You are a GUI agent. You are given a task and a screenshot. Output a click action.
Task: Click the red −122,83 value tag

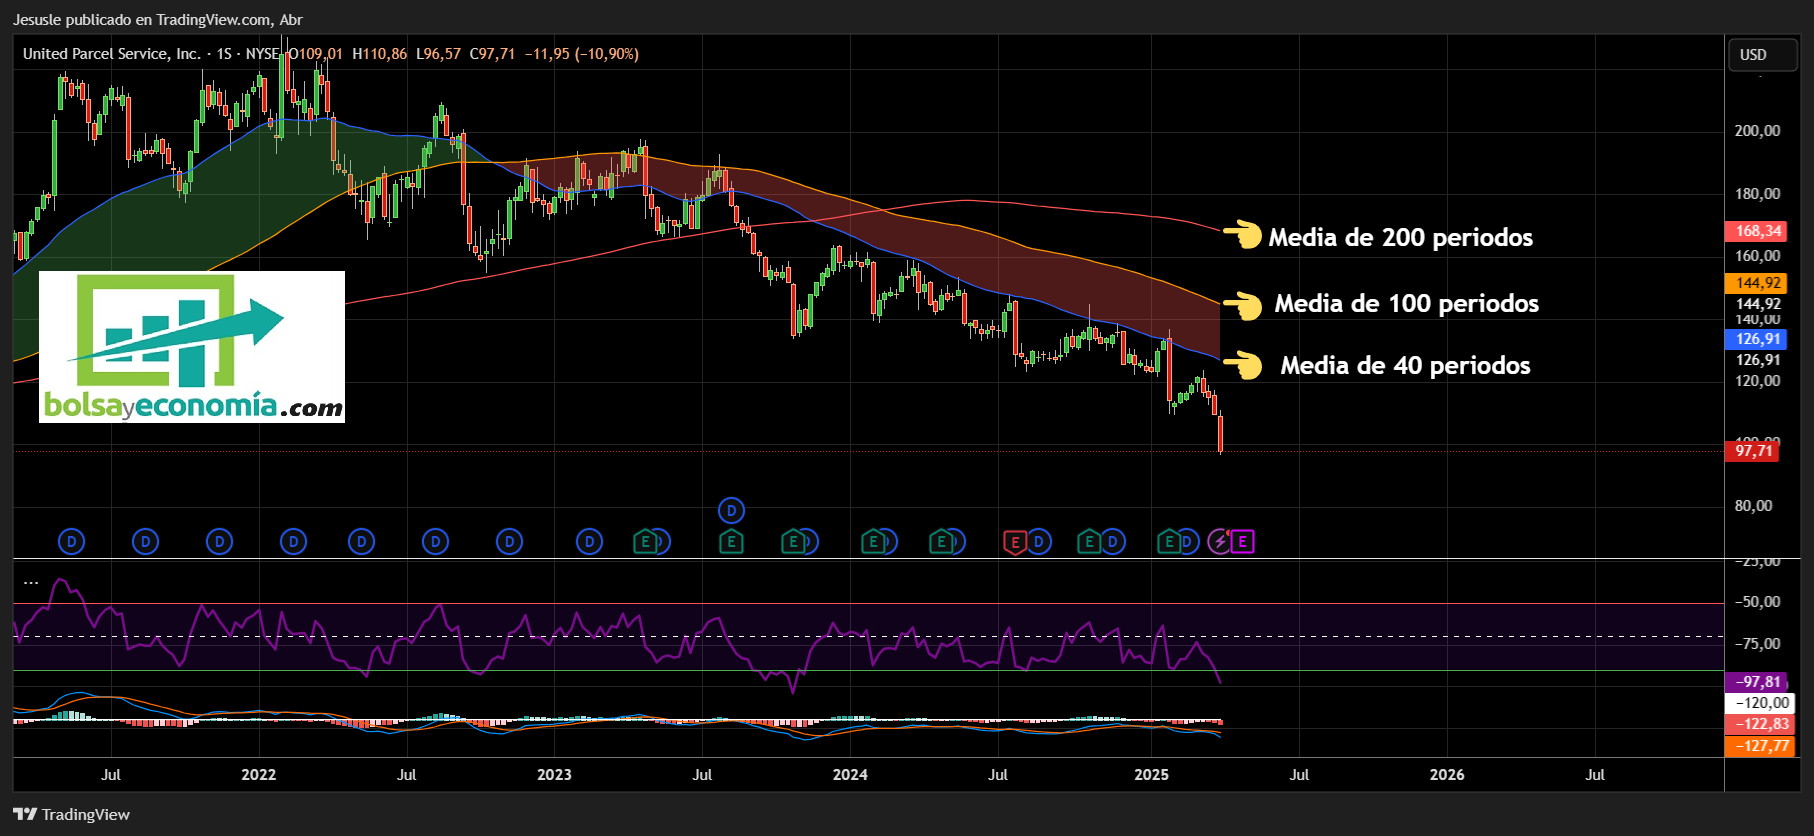[1761, 724]
